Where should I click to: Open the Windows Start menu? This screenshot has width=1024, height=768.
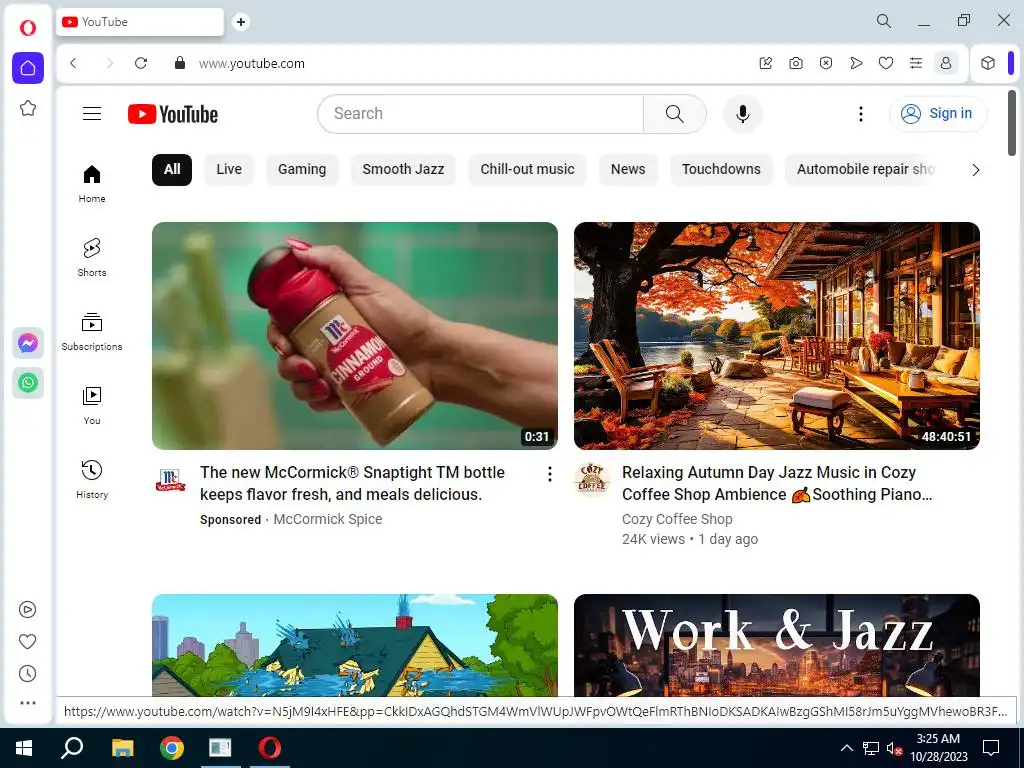(24, 748)
